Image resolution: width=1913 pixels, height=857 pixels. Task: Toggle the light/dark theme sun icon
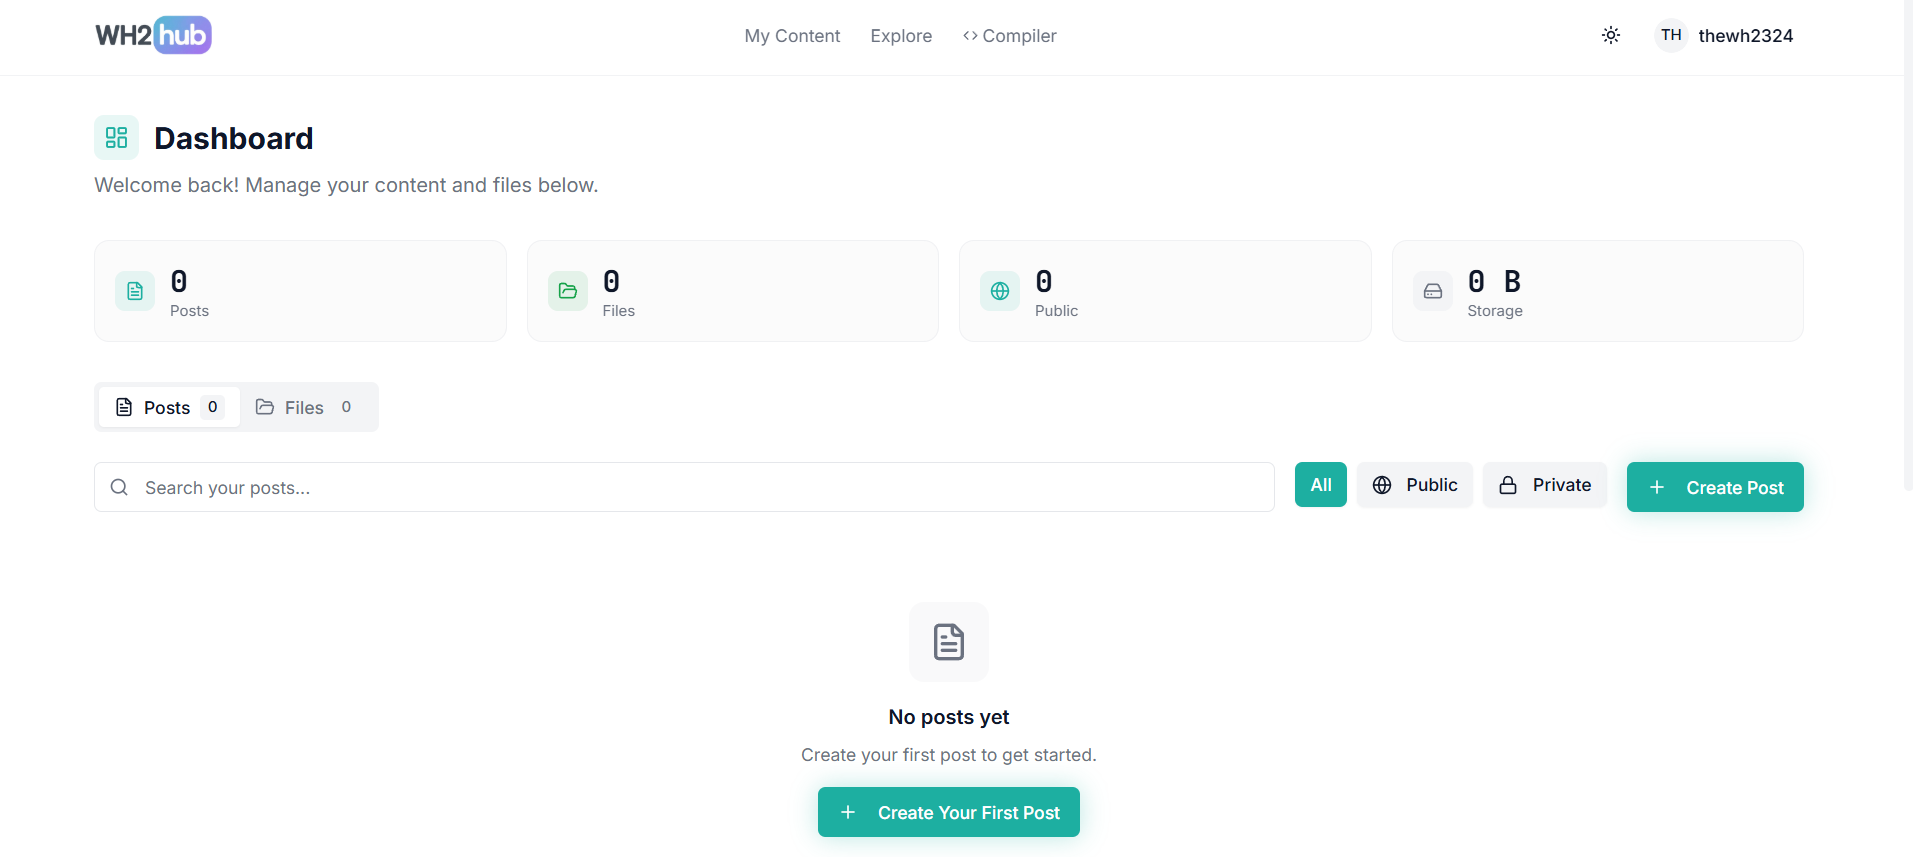1610,35
